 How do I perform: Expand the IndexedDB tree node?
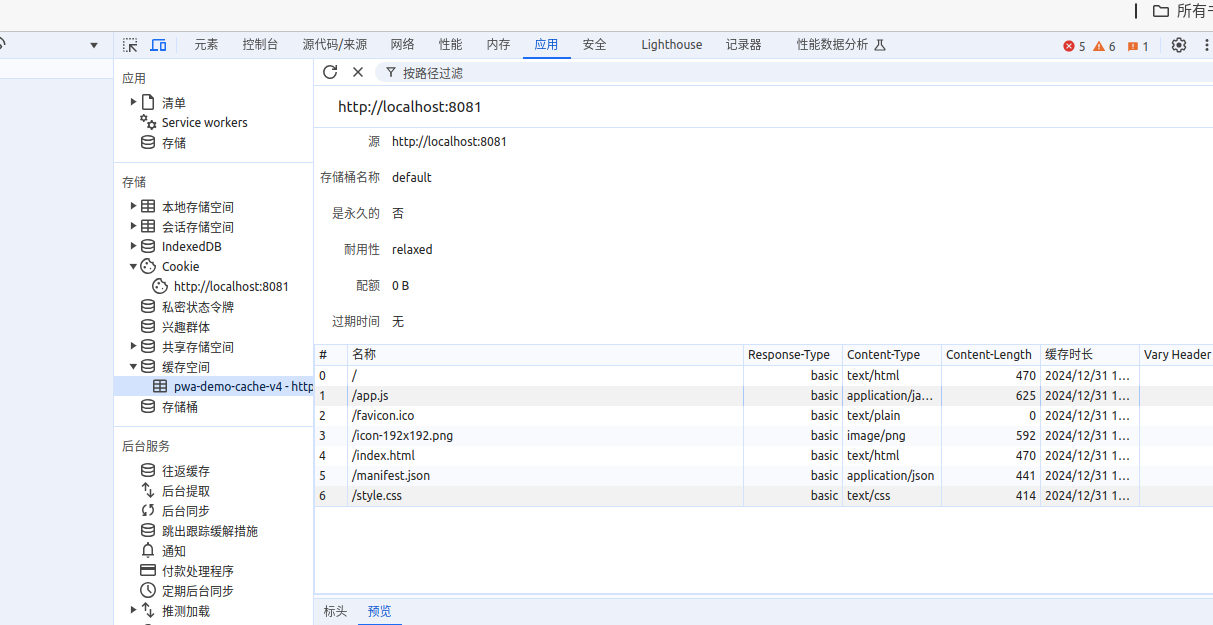[134, 247]
